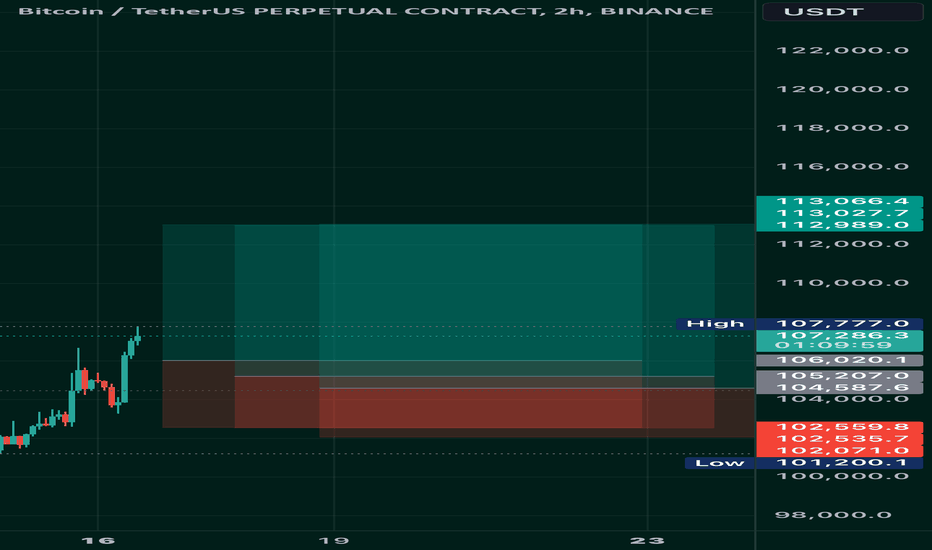Click the 110,000.0 price axis tick
This screenshot has width=932, height=550.
tap(843, 282)
